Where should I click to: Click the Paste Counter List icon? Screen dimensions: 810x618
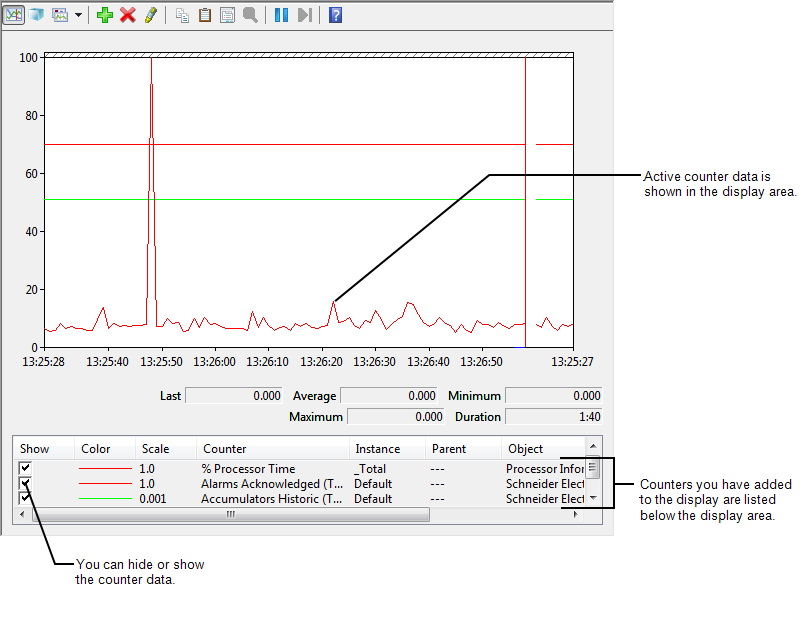(x=205, y=15)
